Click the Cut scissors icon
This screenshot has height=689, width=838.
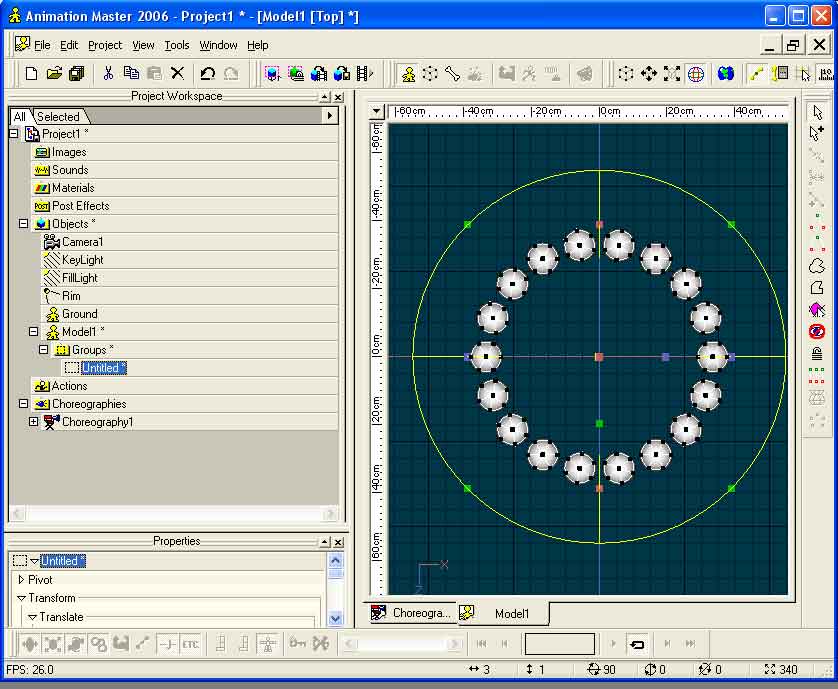[108, 73]
